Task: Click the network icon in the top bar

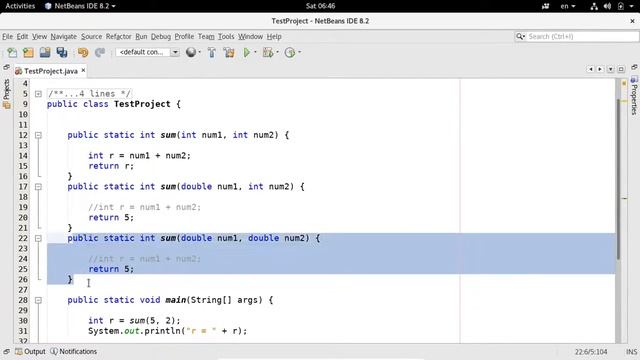Action: (x=594, y=6)
